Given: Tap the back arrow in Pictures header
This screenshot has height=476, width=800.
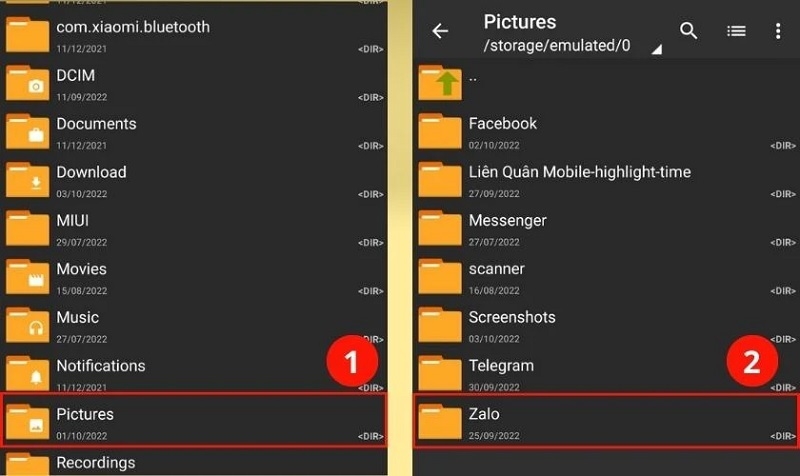Looking at the screenshot, I should 440,31.
